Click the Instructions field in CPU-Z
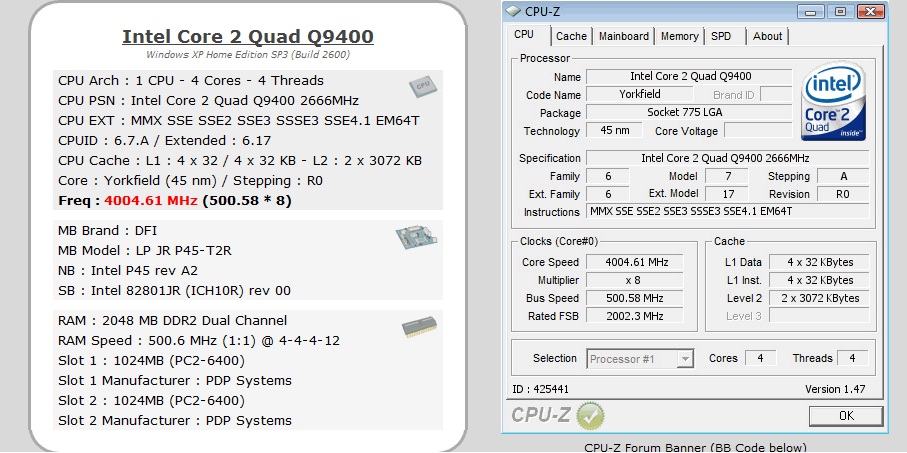The image size is (907, 453). (x=728, y=212)
